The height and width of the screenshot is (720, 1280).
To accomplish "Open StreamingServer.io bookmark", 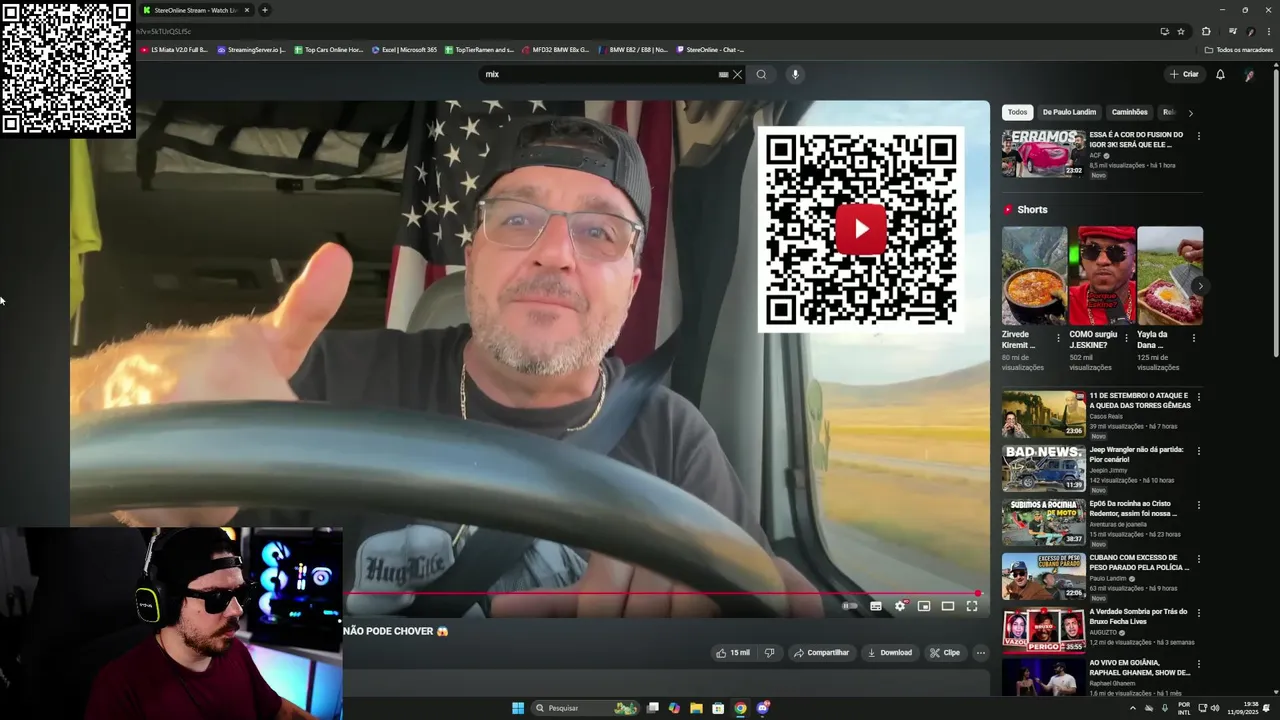I will point(251,49).
